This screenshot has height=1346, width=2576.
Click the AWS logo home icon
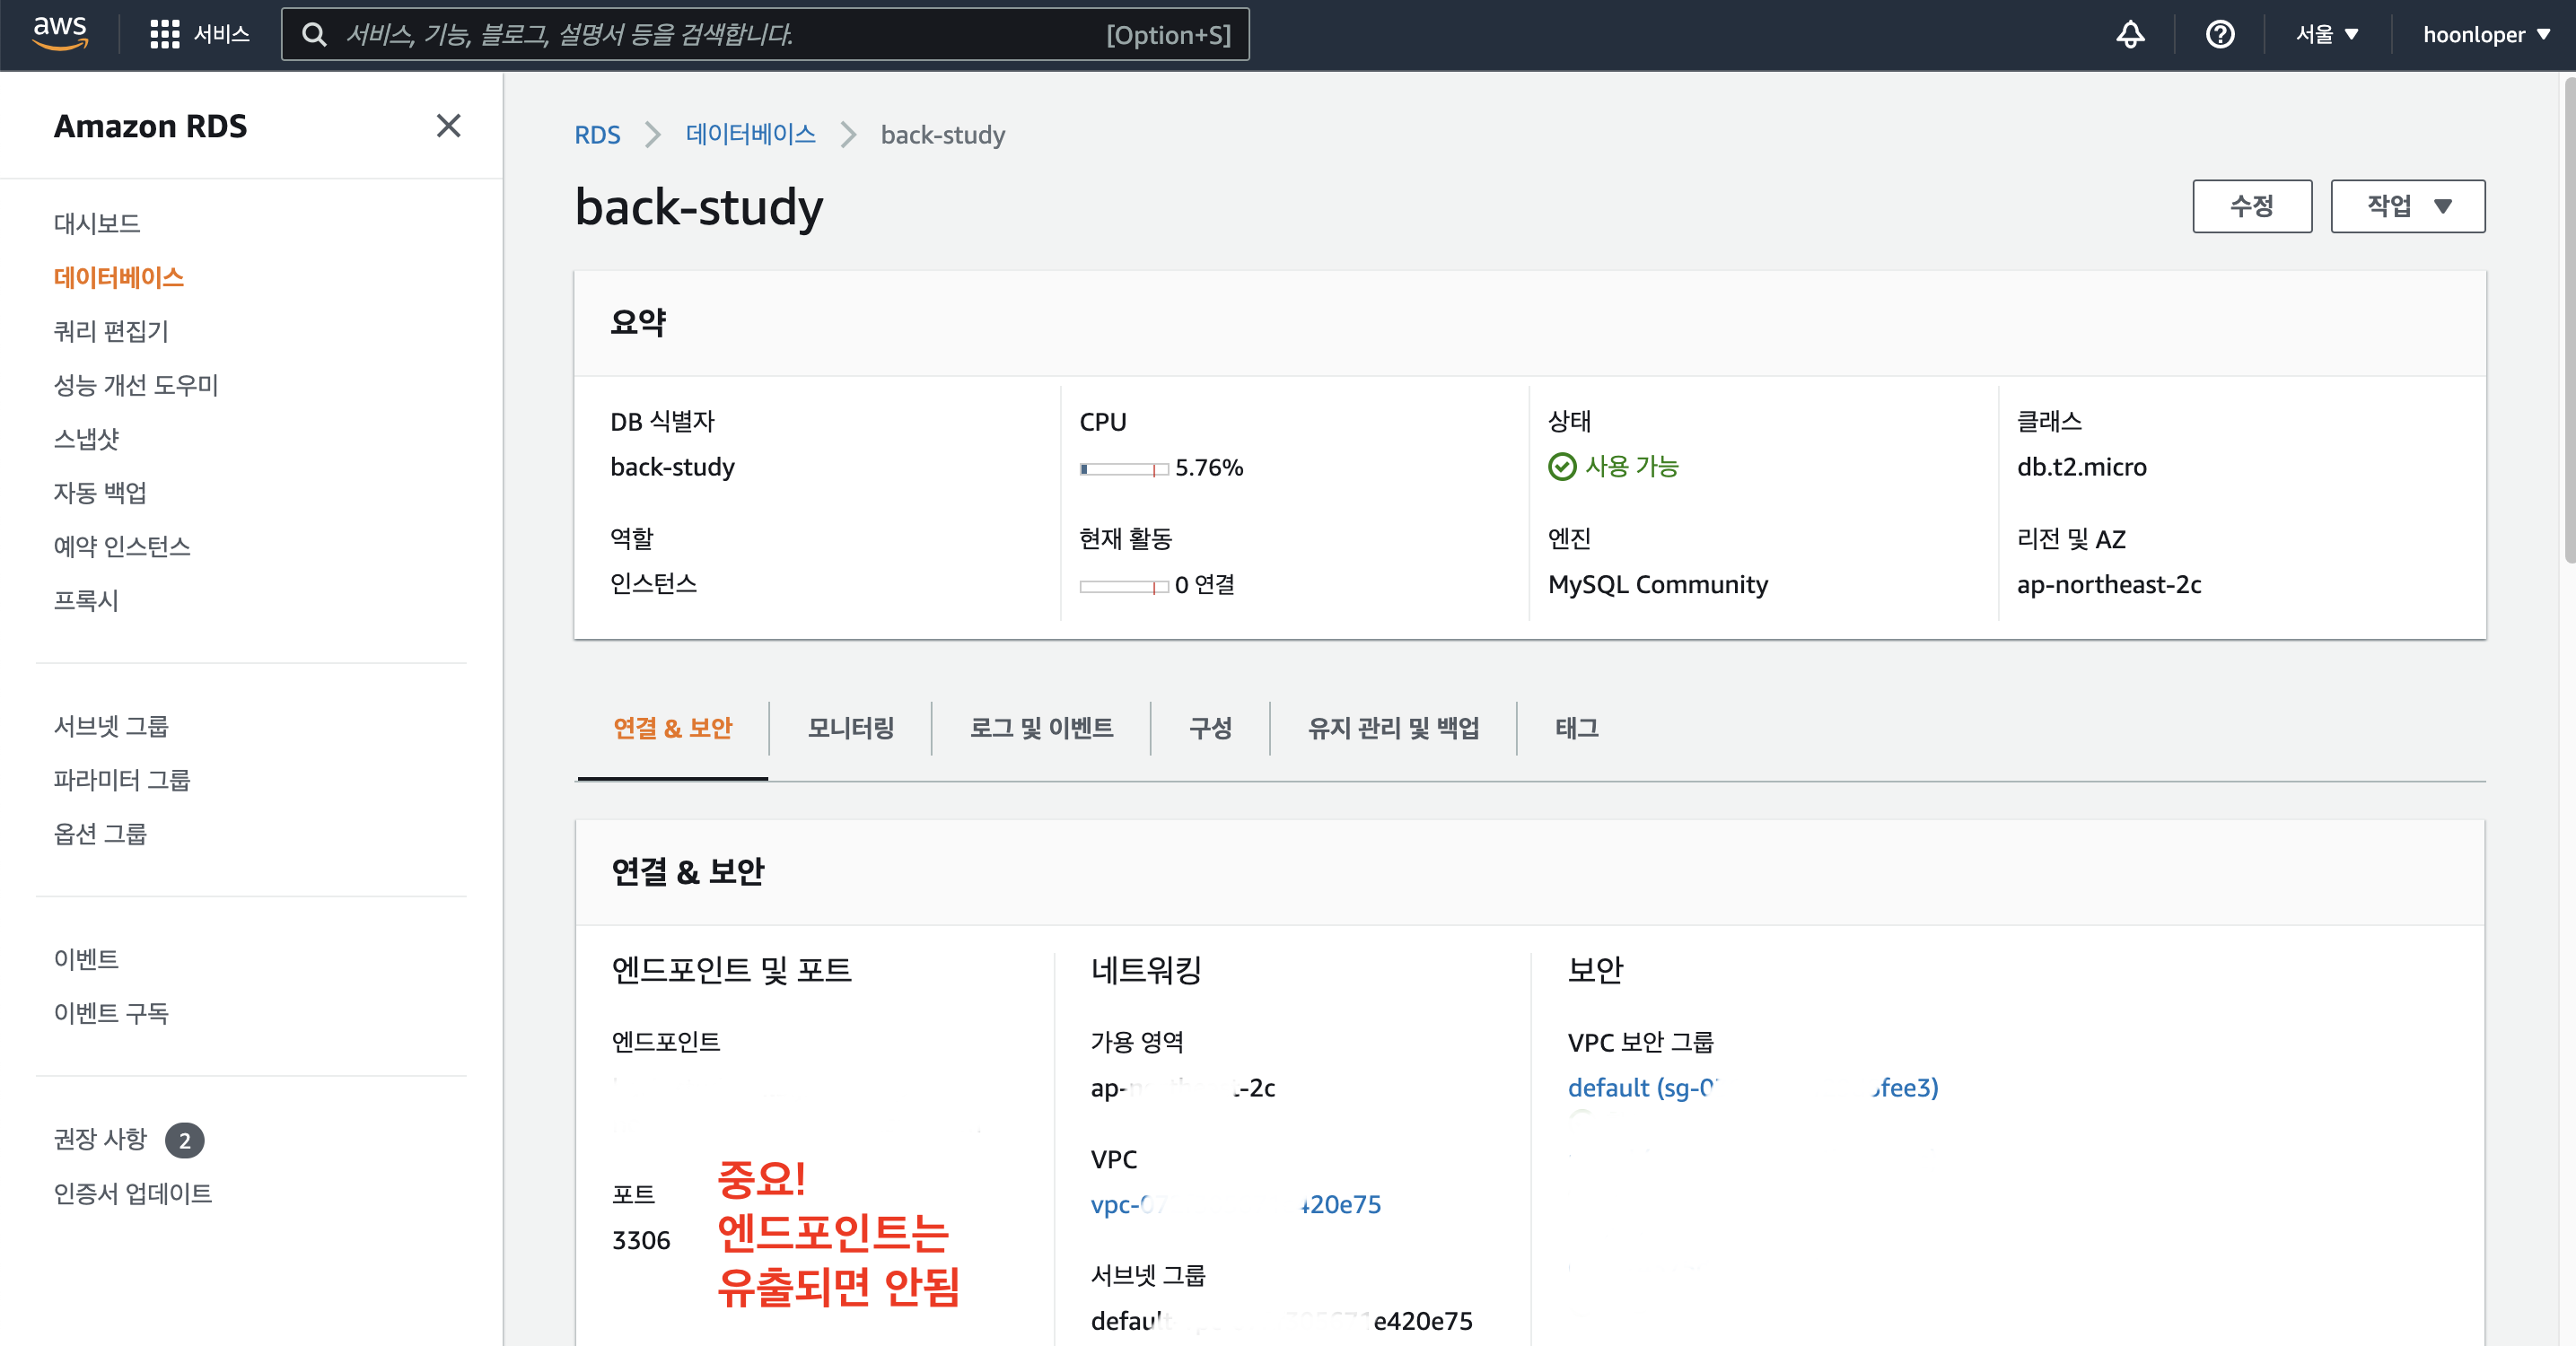60,33
